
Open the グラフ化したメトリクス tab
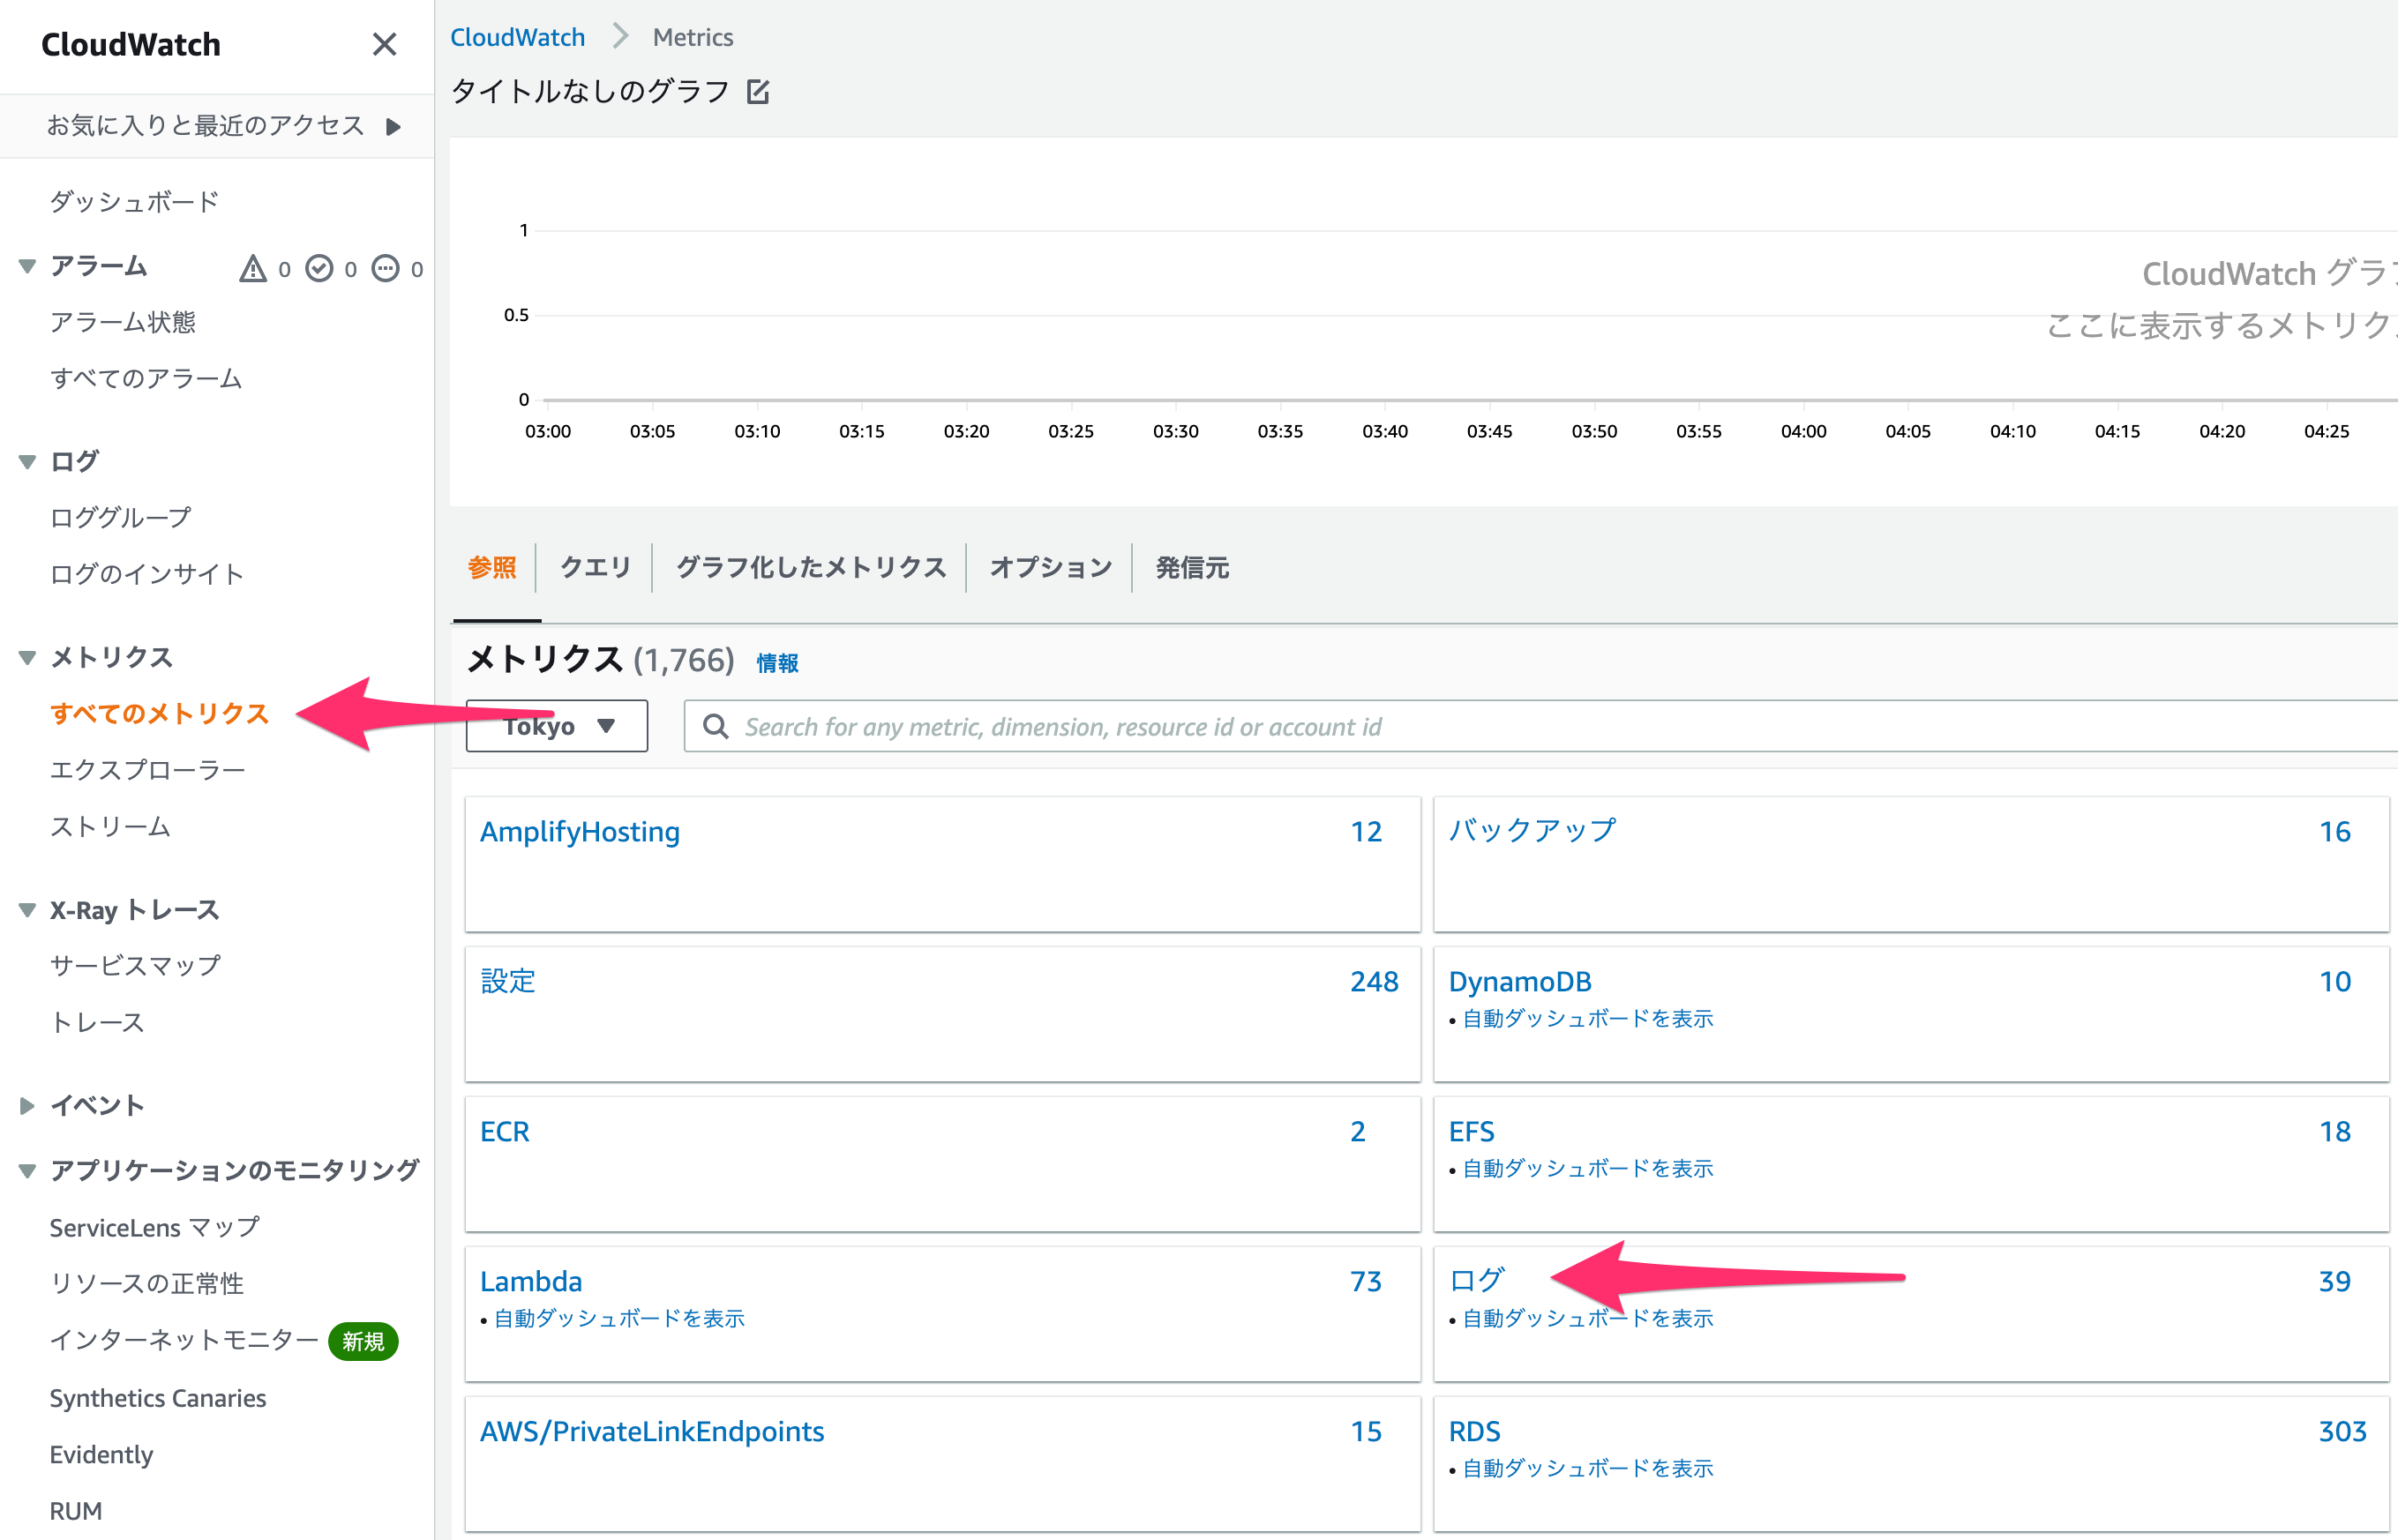tap(811, 567)
